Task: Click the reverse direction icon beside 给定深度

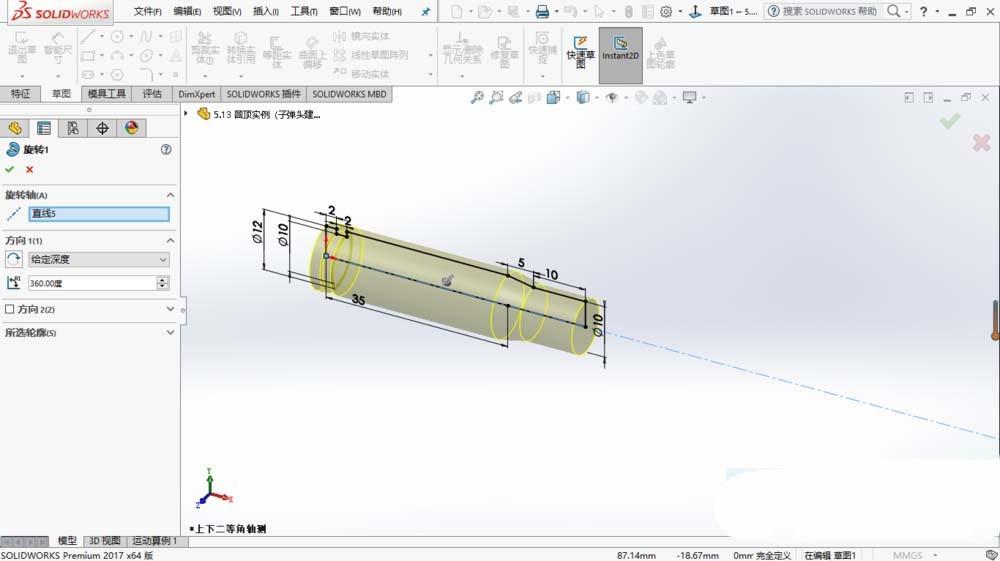Action: pyautogui.click(x=13, y=259)
